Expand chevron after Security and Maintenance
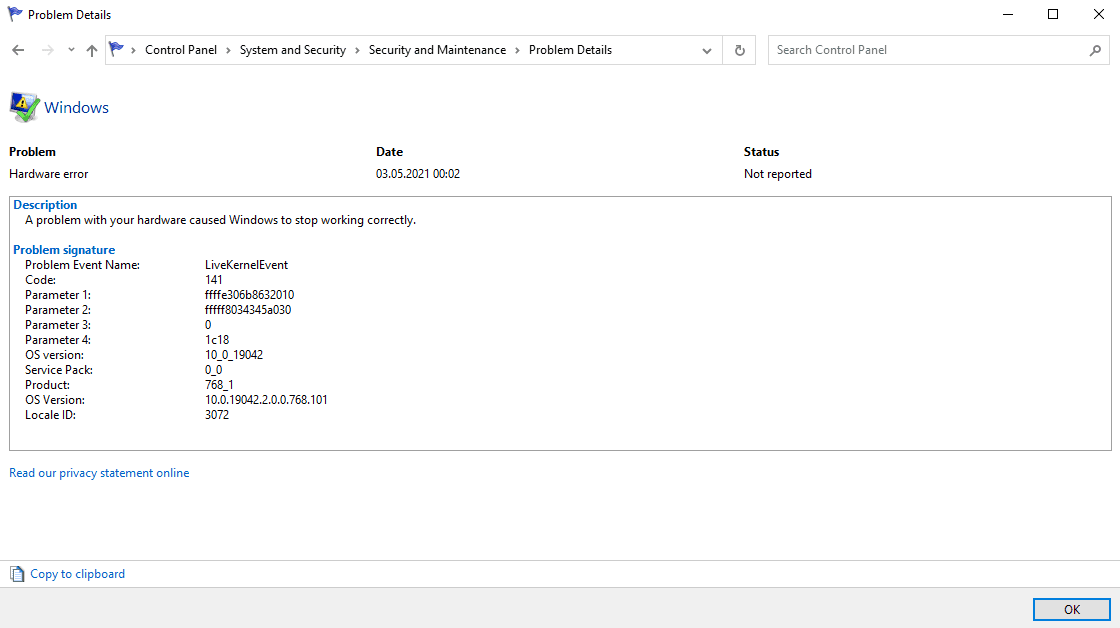Screen dimensions: 1120x628 pos(518,50)
